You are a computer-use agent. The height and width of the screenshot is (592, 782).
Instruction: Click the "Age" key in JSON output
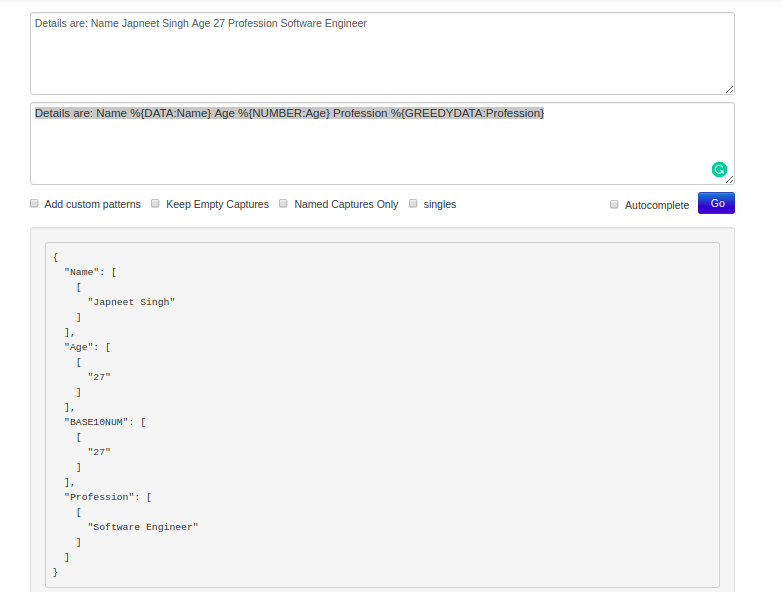click(78, 347)
